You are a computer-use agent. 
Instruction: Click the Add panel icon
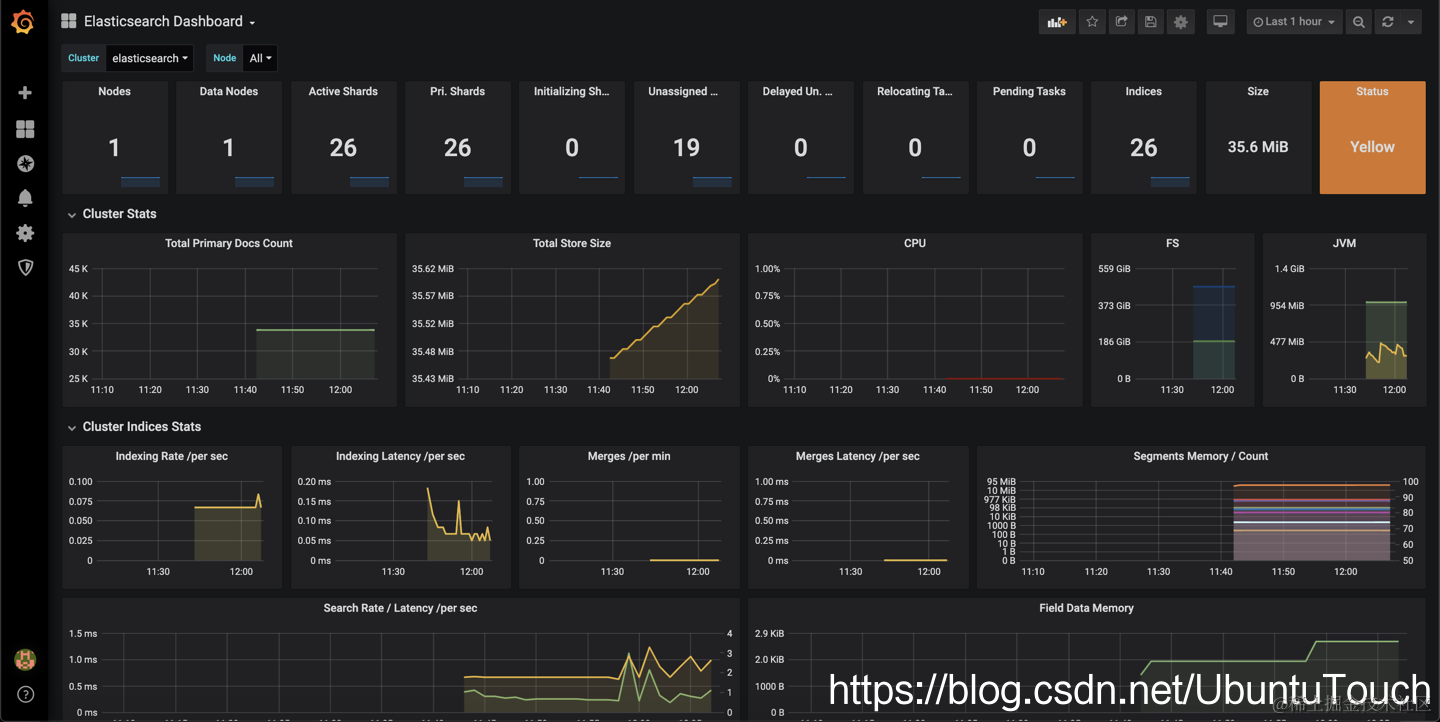[1057, 21]
